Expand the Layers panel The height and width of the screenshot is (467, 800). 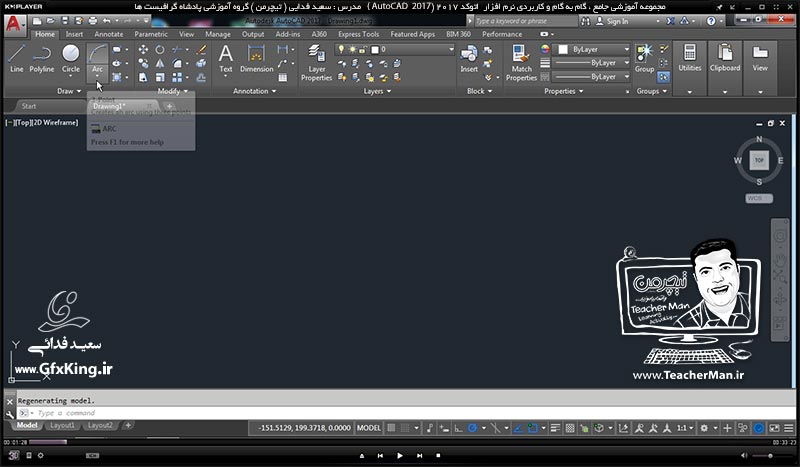(x=377, y=91)
